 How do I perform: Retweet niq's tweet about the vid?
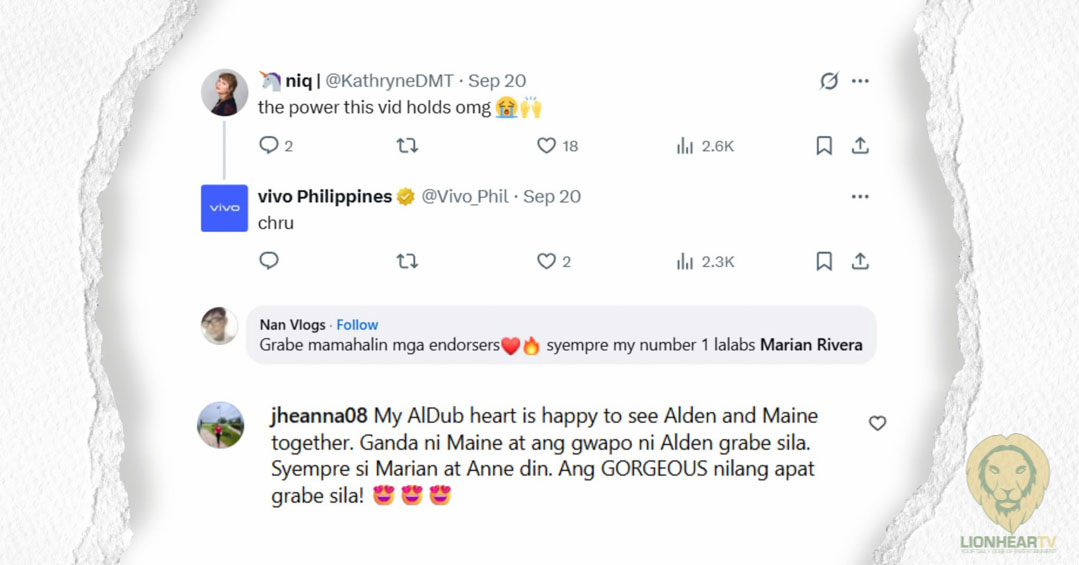(407, 145)
